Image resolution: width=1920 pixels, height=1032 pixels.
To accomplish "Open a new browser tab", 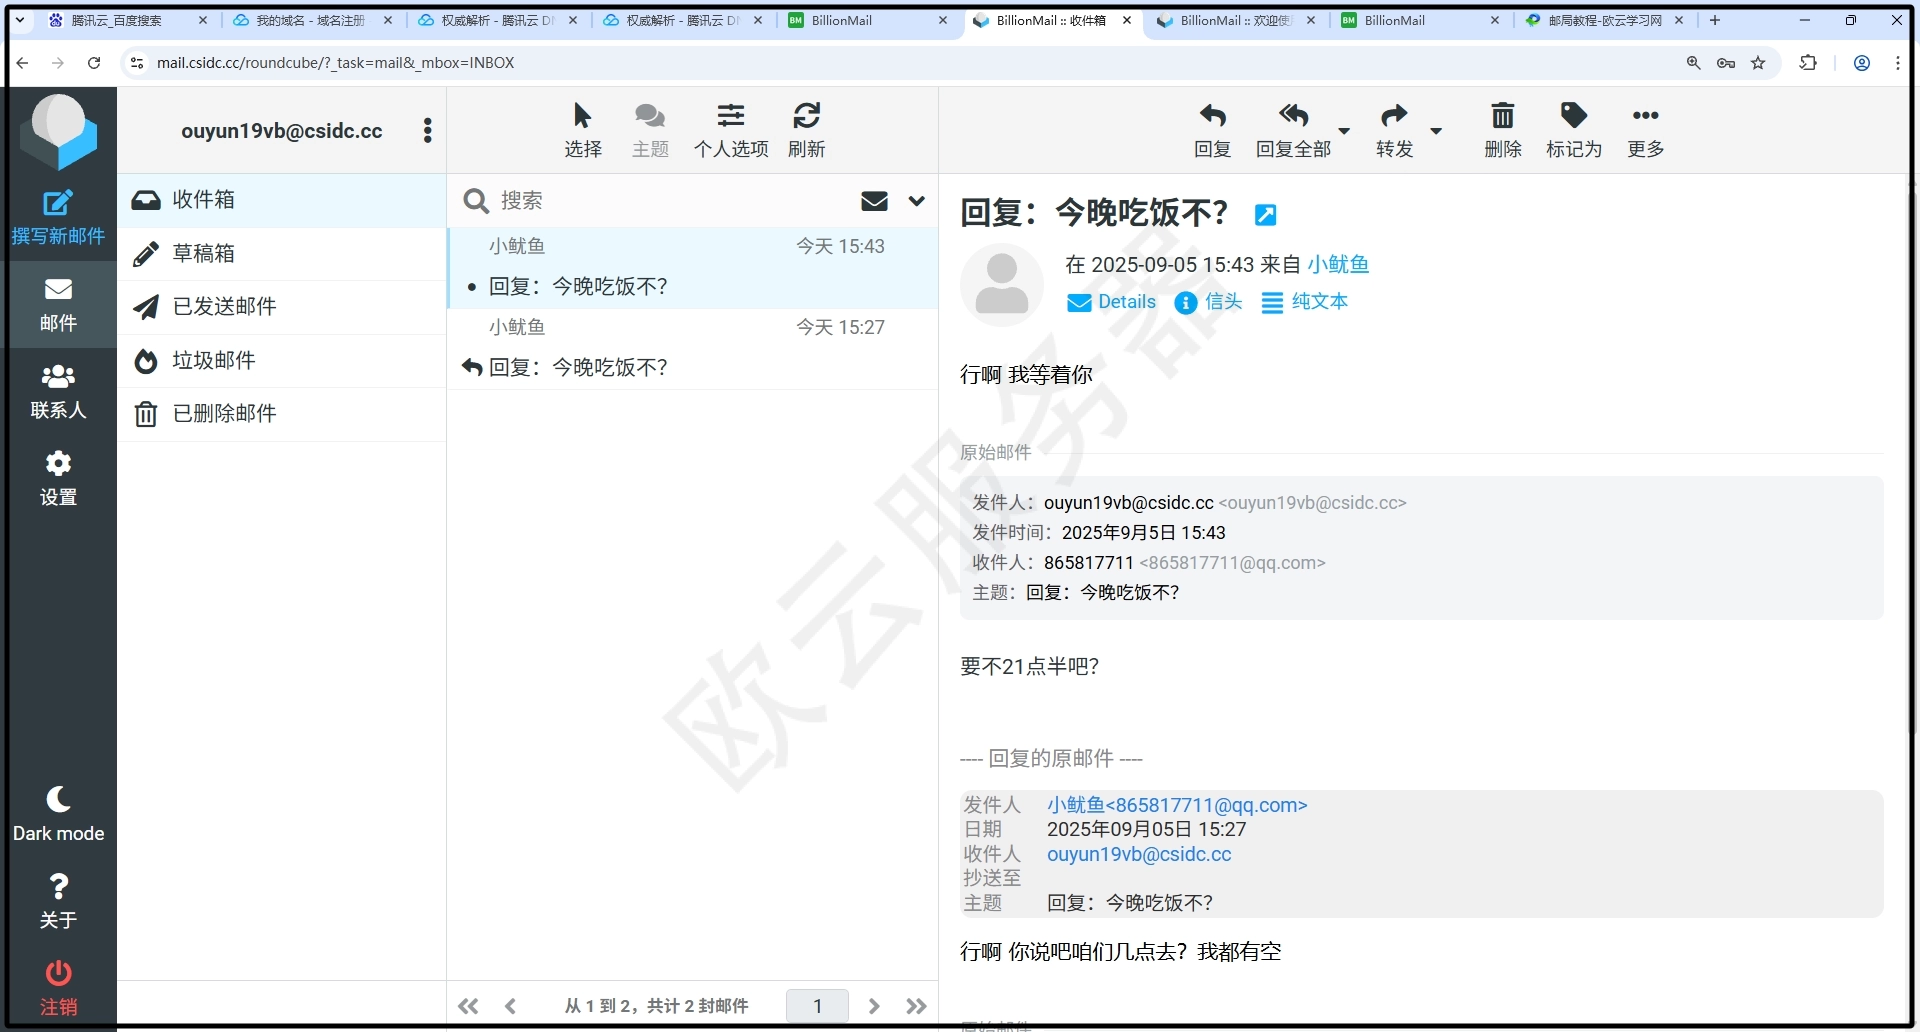I will (1714, 20).
